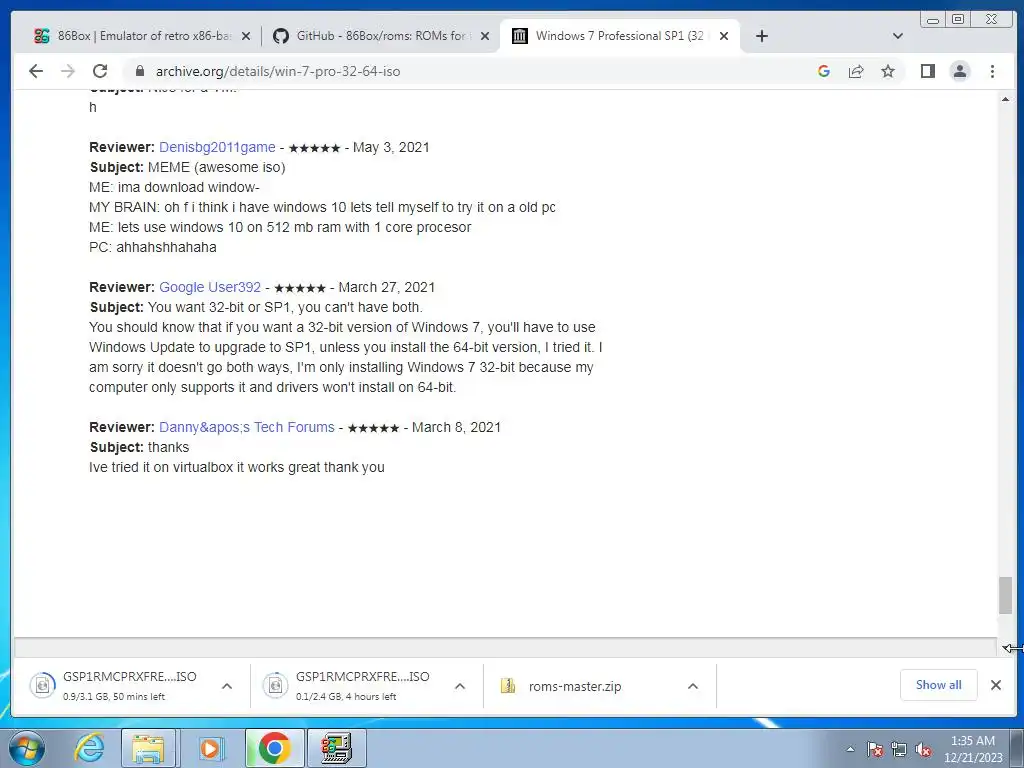Open the Windows Start menu
This screenshot has height=768, width=1024.
26,748
